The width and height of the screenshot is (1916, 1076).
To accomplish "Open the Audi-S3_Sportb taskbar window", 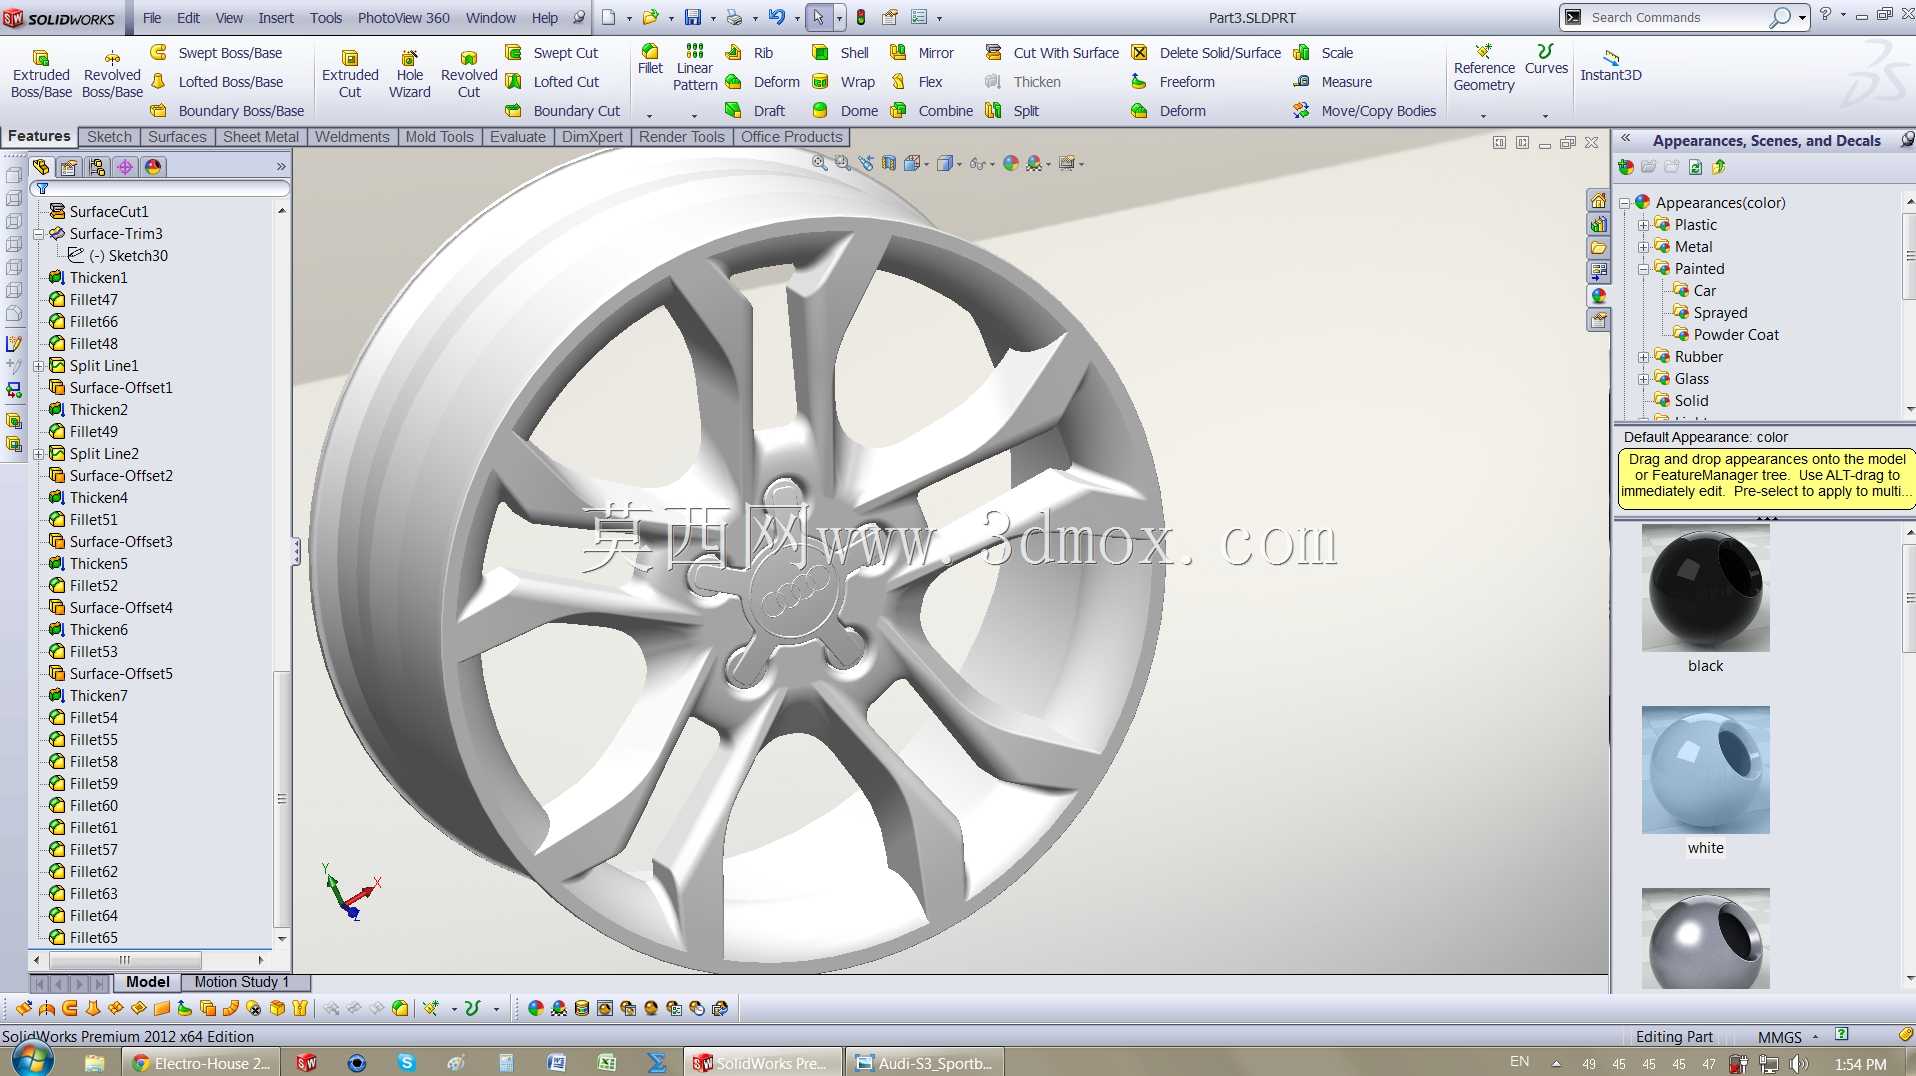I will click(x=925, y=1063).
